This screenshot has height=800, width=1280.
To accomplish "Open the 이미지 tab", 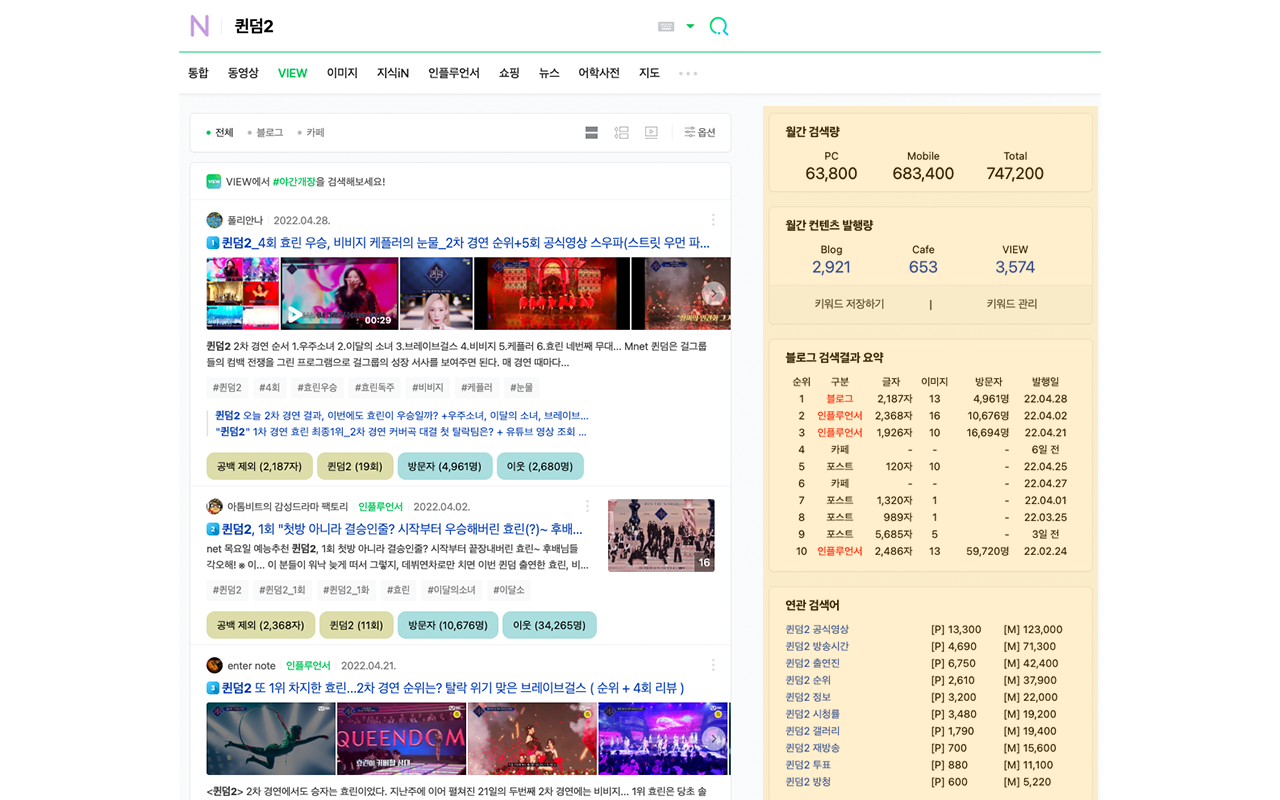I will 342,73.
